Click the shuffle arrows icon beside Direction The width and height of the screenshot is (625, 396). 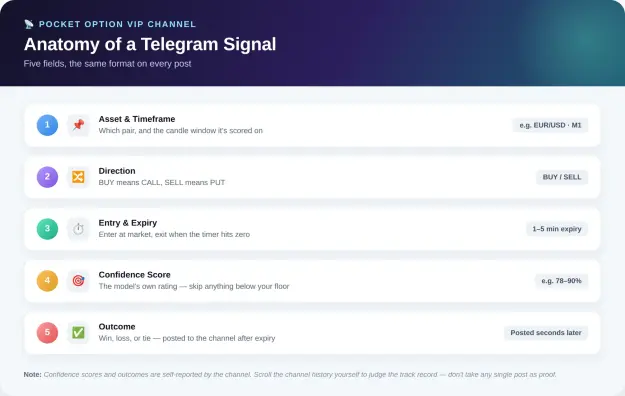point(78,177)
